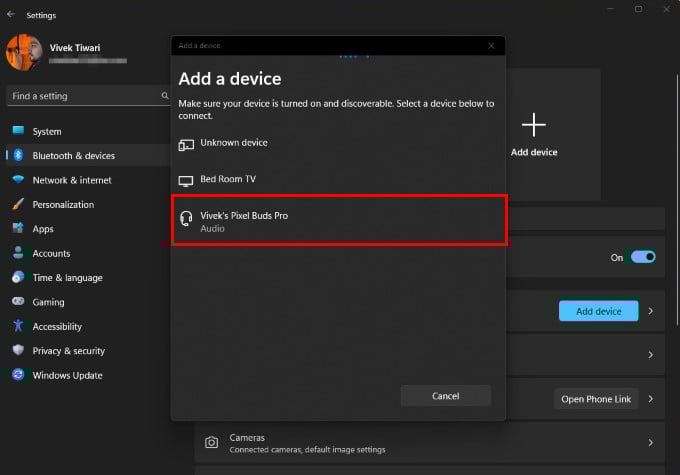Click the Gaming controller icon
This screenshot has width=680, height=475.
[x=18, y=301]
